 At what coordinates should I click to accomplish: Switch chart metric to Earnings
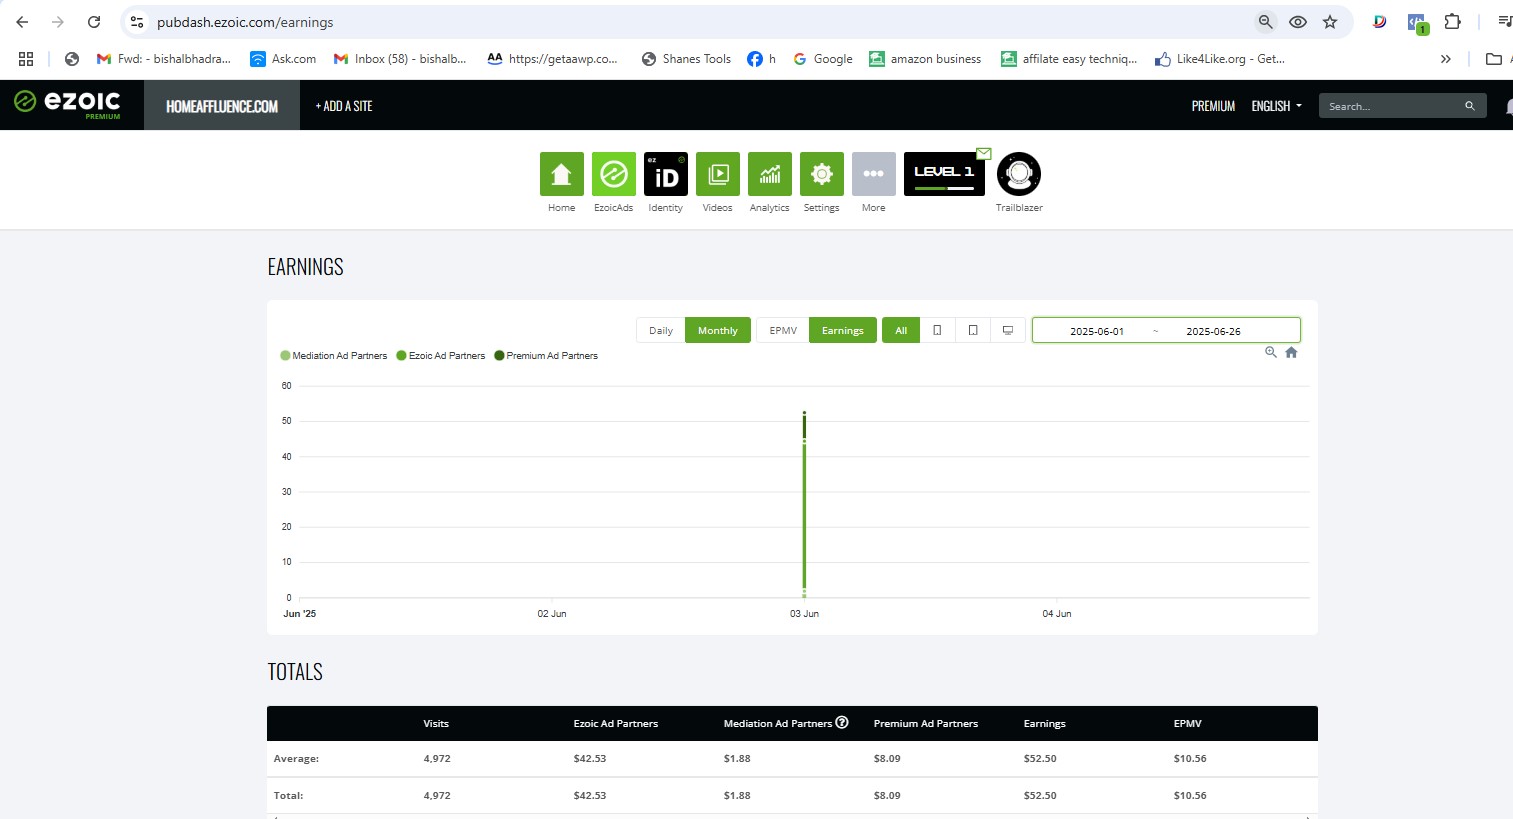pos(843,330)
